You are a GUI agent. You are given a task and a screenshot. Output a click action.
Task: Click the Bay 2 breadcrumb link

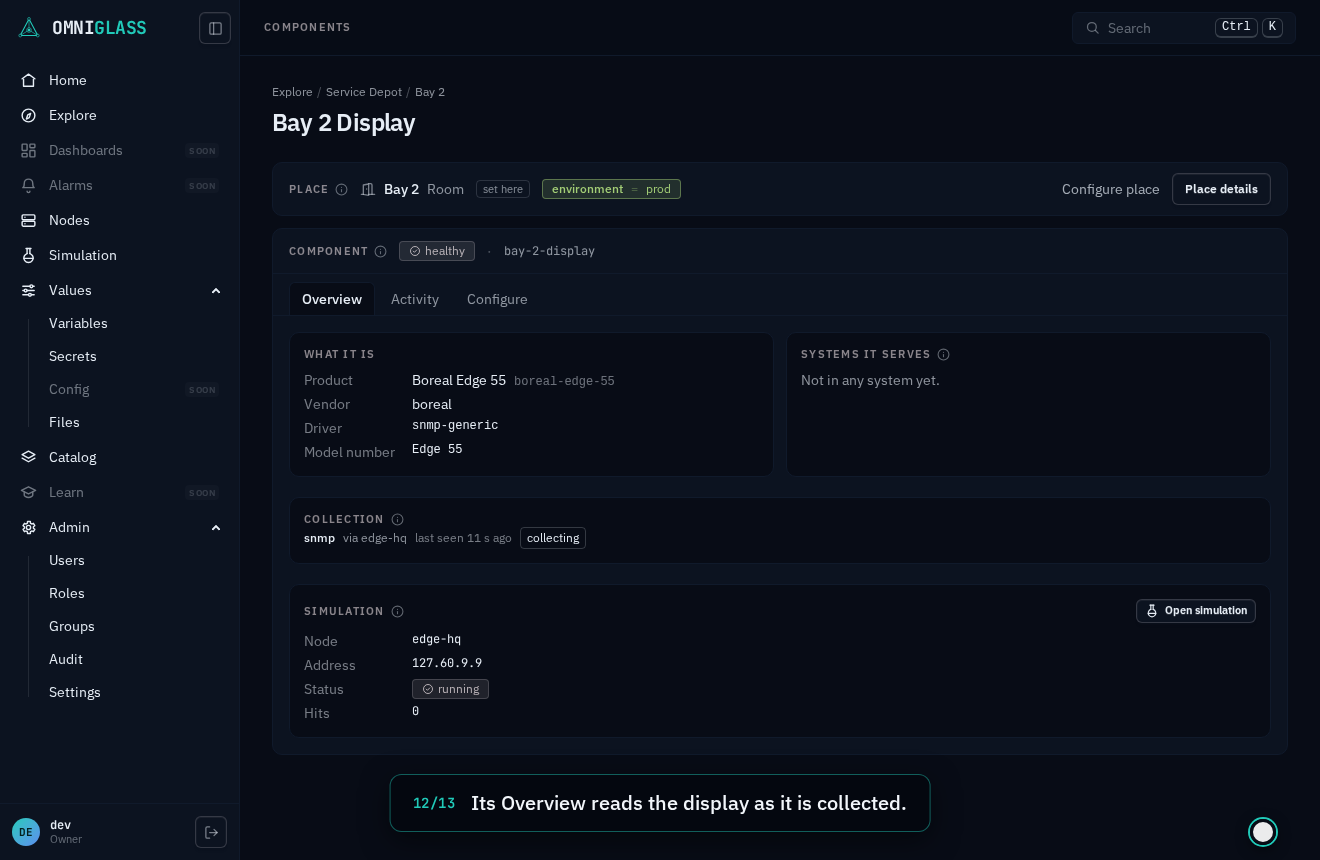click(430, 92)
